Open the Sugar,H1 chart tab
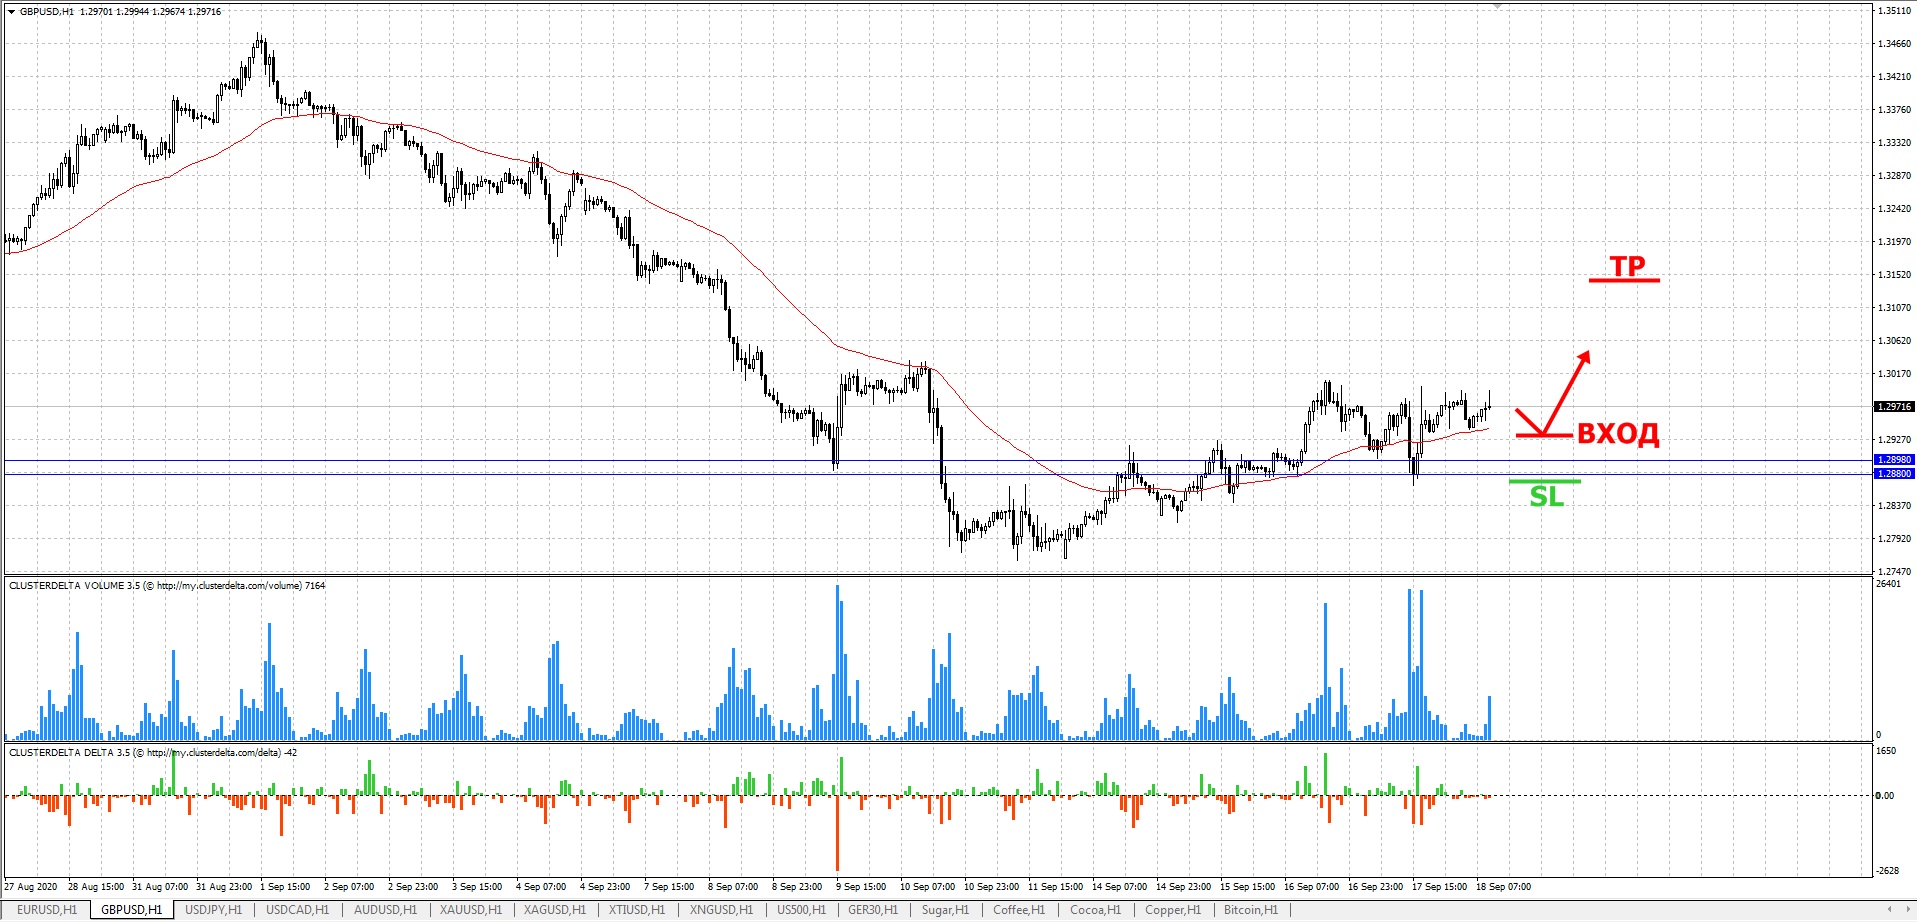 pos(945,910)
